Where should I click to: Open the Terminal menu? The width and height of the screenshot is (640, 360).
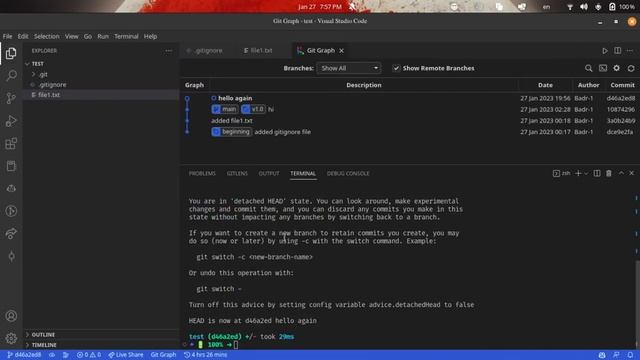pyautogui.click(x=126, y=36)
